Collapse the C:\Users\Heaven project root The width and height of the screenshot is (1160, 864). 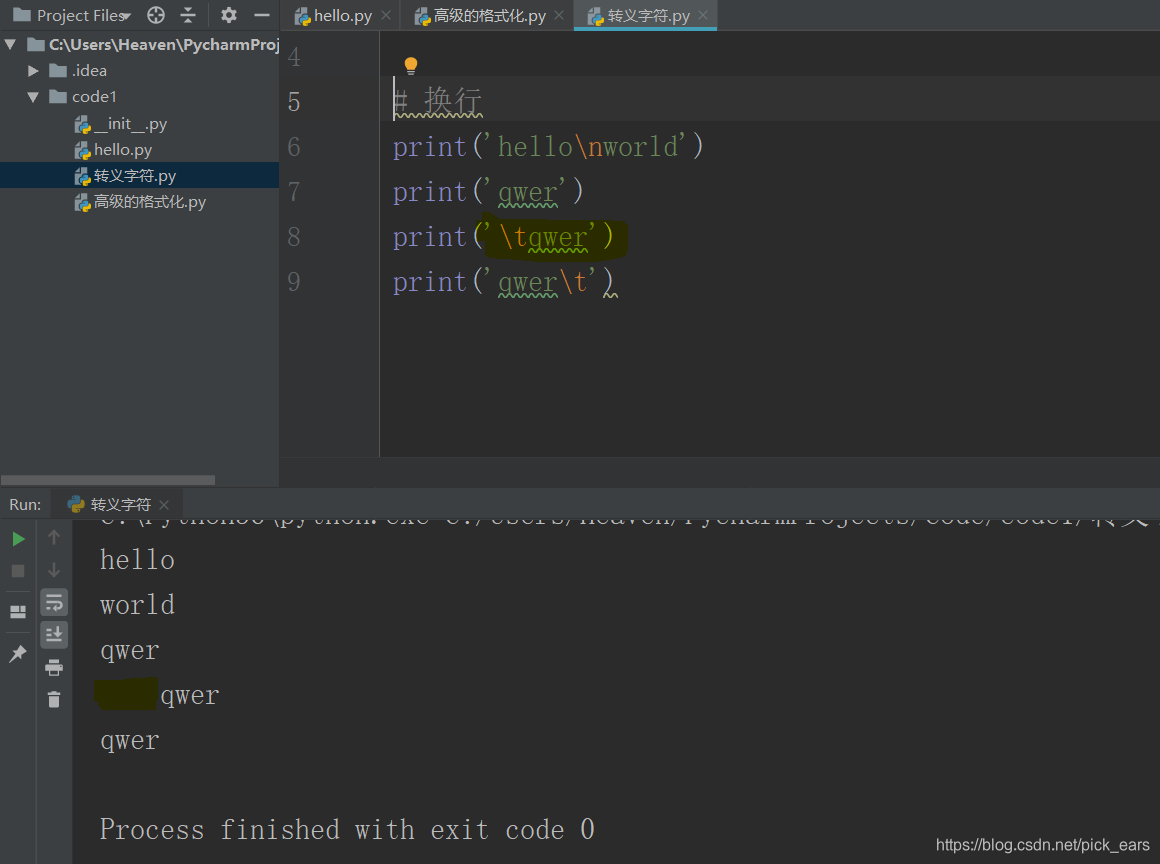[x=10, y=44]
